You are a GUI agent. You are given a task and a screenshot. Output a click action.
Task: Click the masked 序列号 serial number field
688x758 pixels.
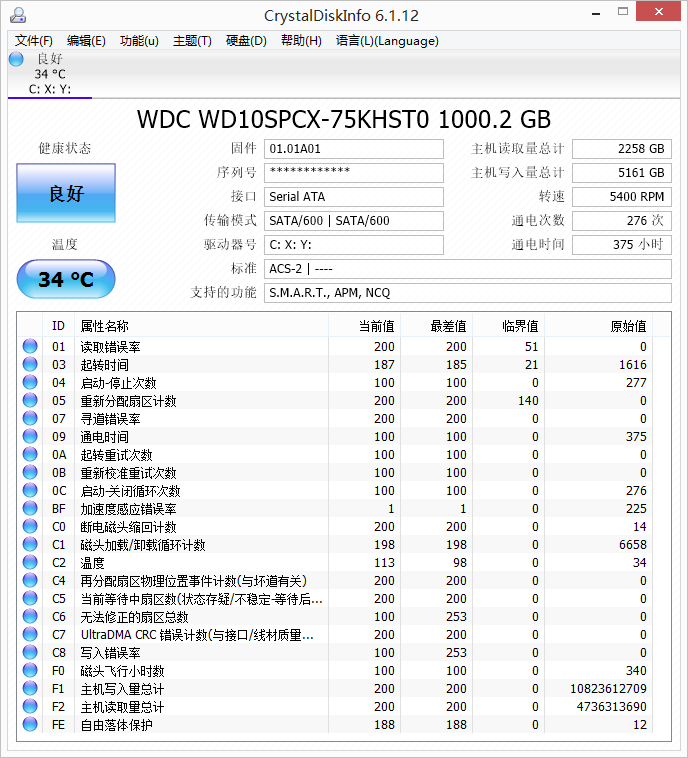pos(353,173)
